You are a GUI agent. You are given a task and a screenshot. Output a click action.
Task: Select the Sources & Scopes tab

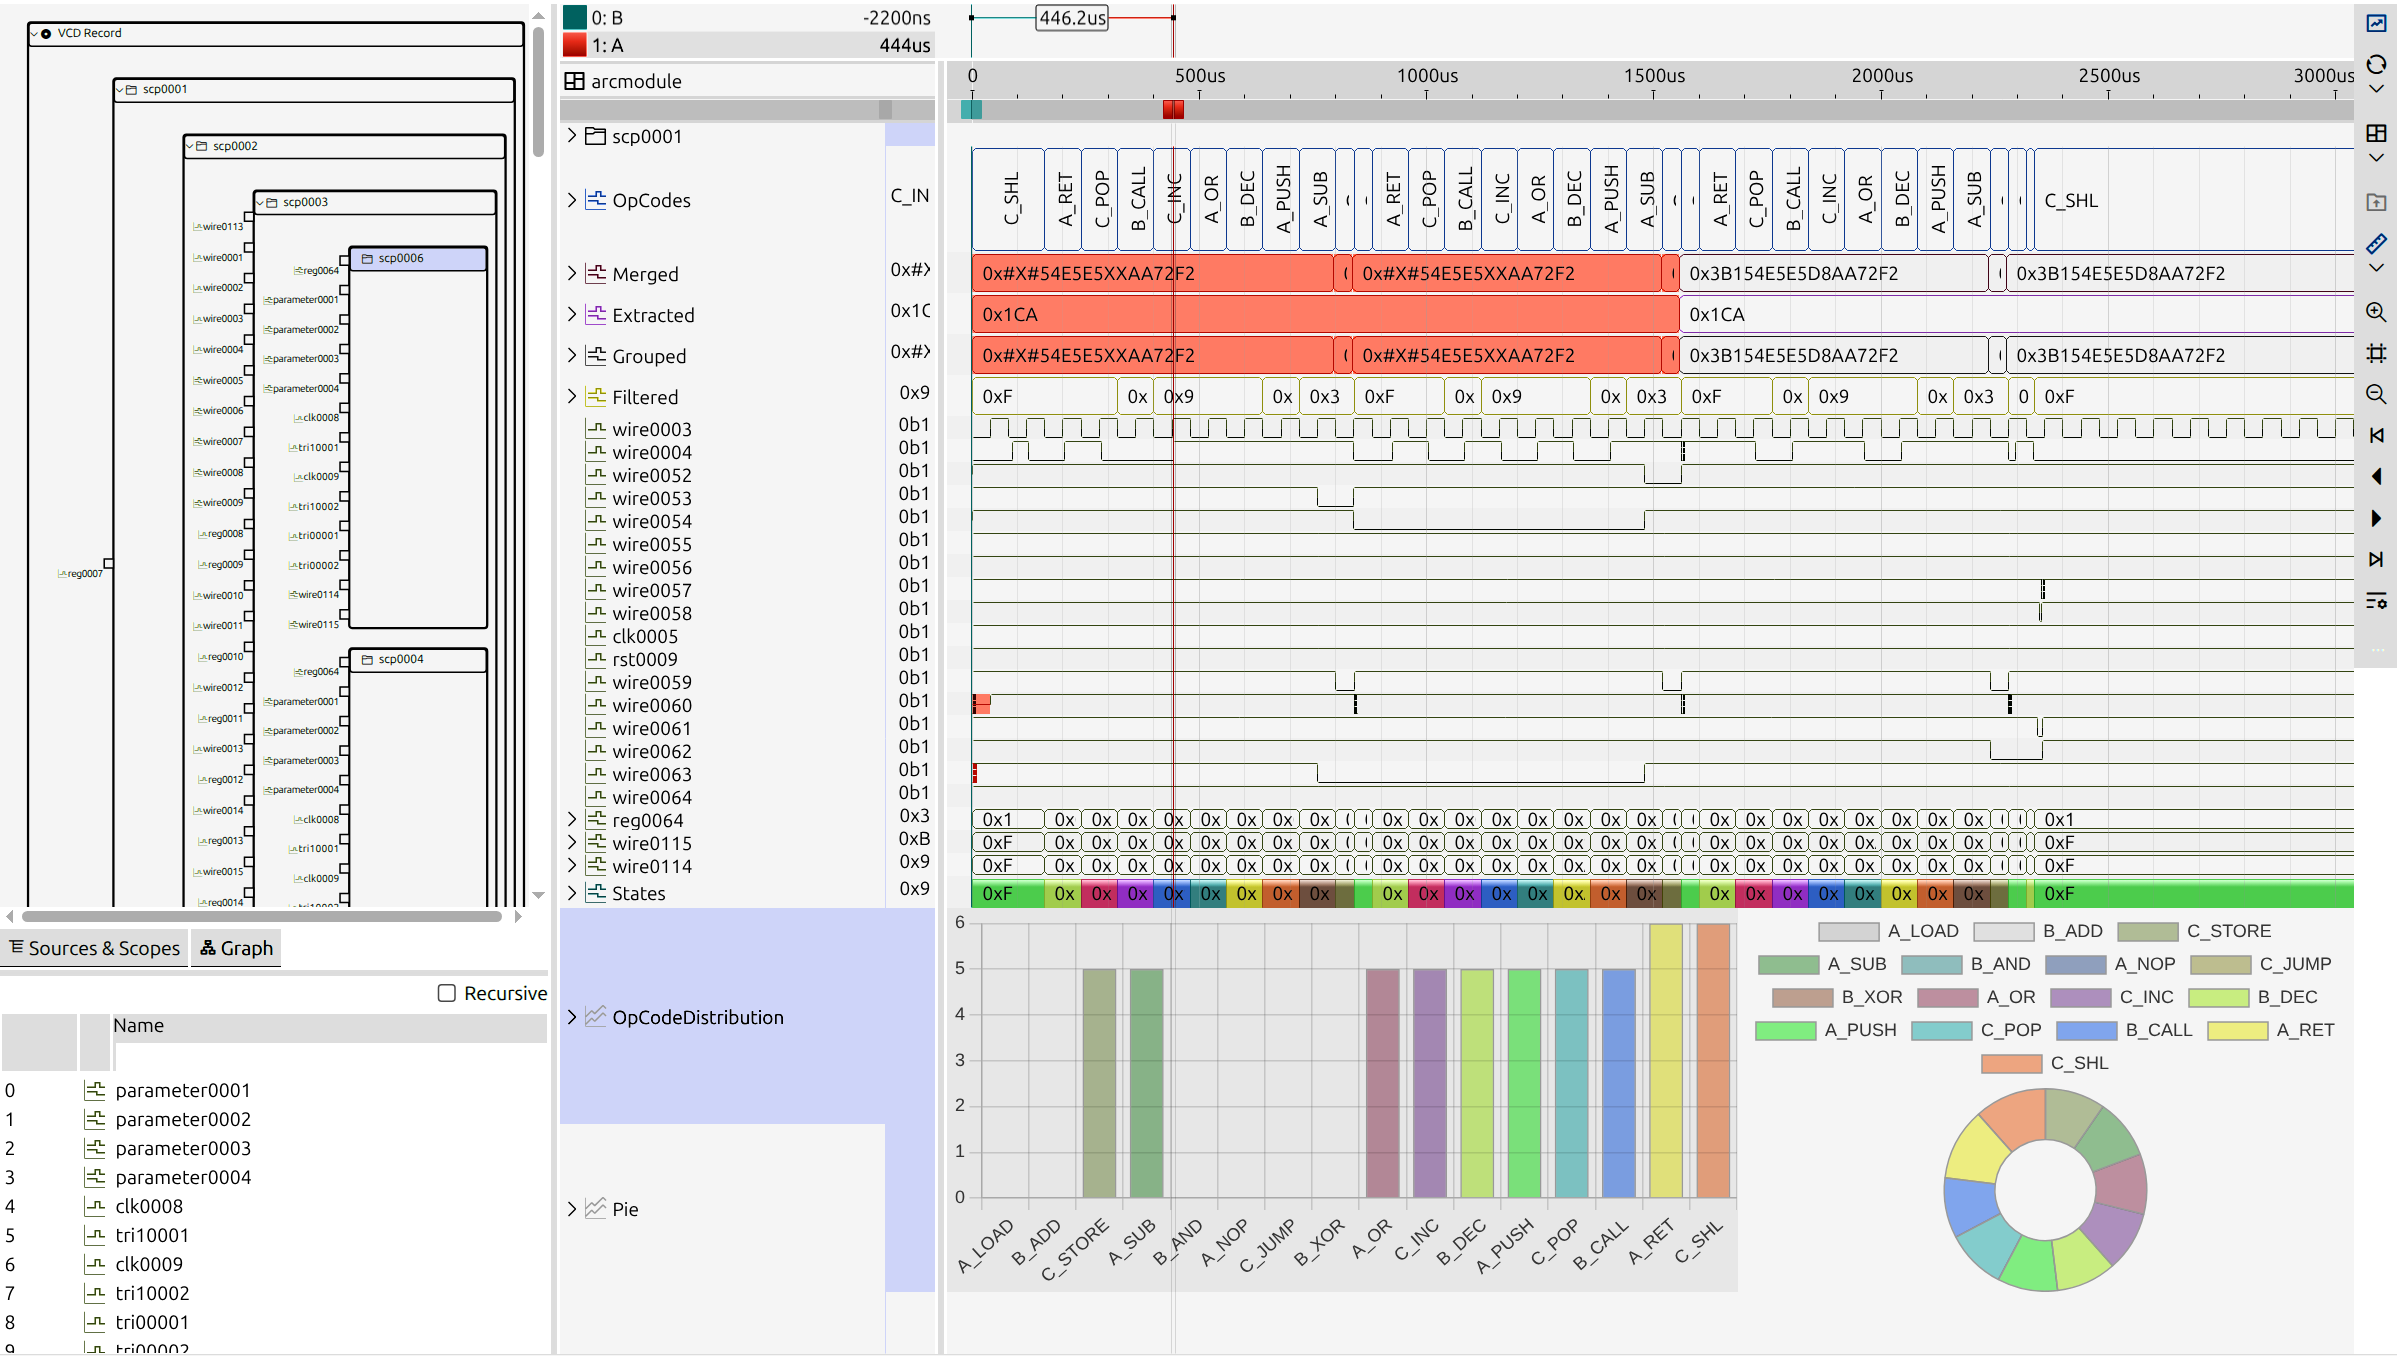pos(95,948)
